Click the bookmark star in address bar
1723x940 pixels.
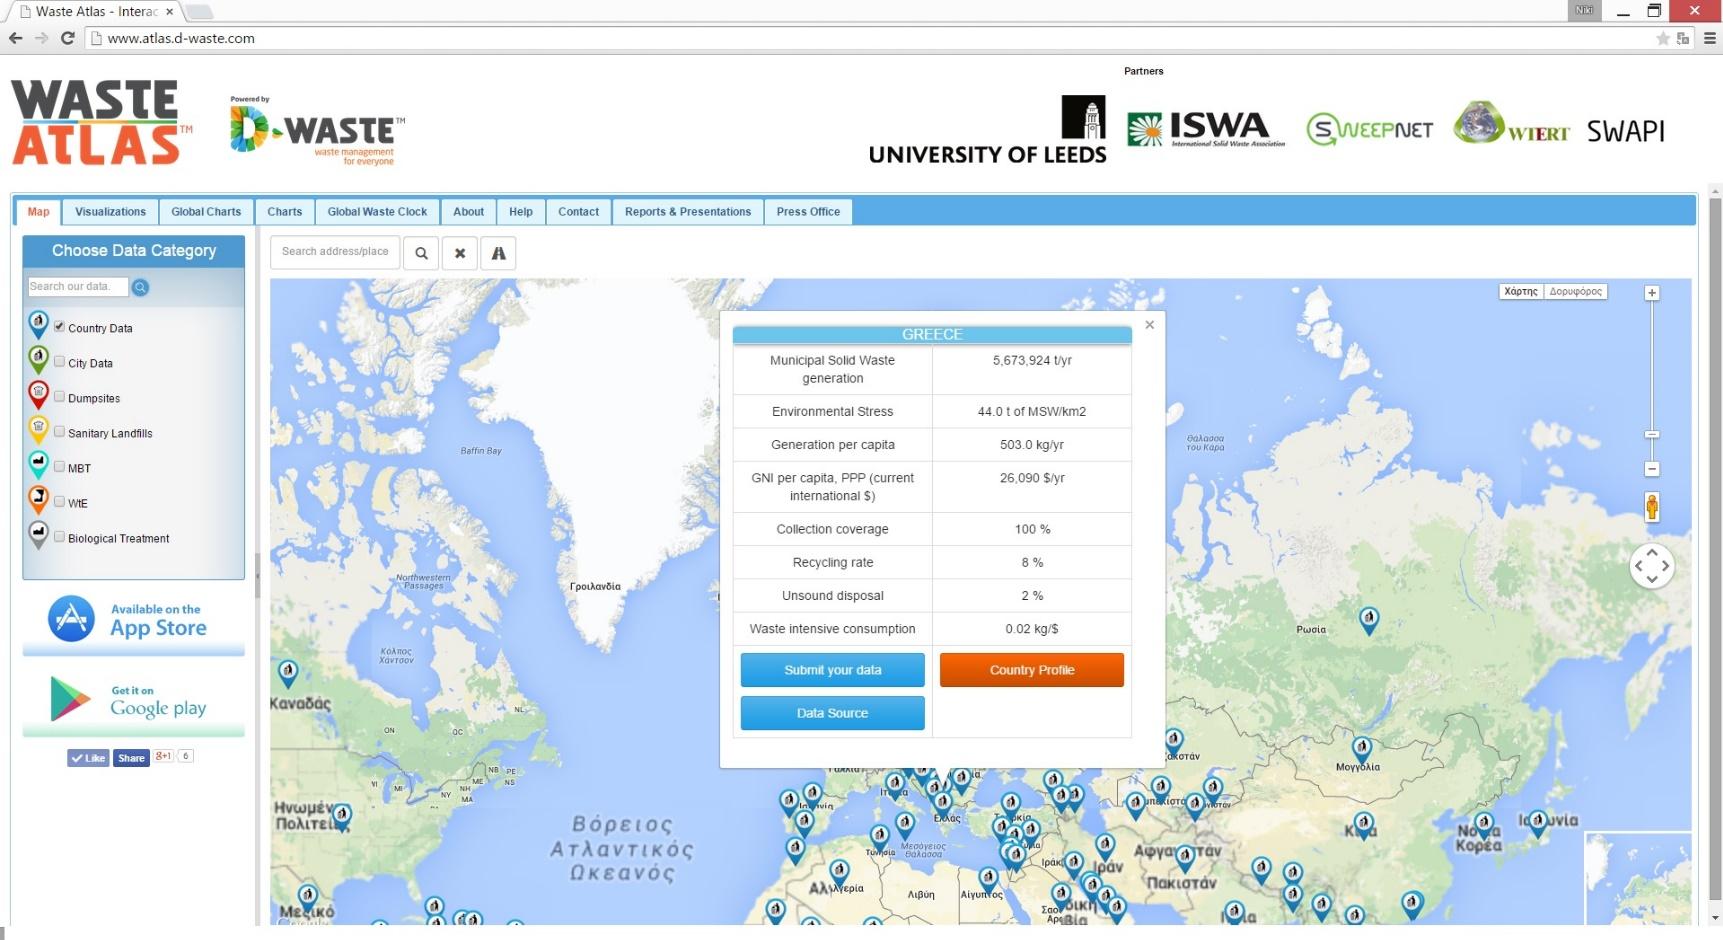click(1663, 38)
